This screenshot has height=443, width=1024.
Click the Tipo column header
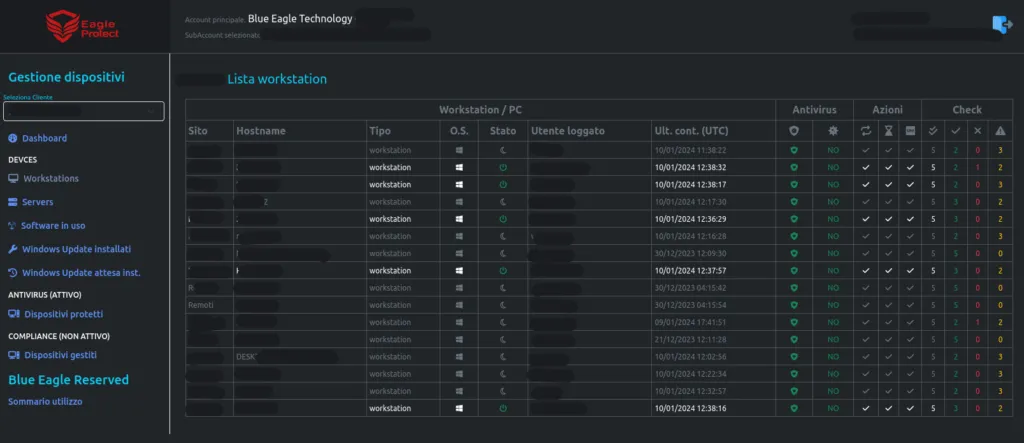click(380, 131)
